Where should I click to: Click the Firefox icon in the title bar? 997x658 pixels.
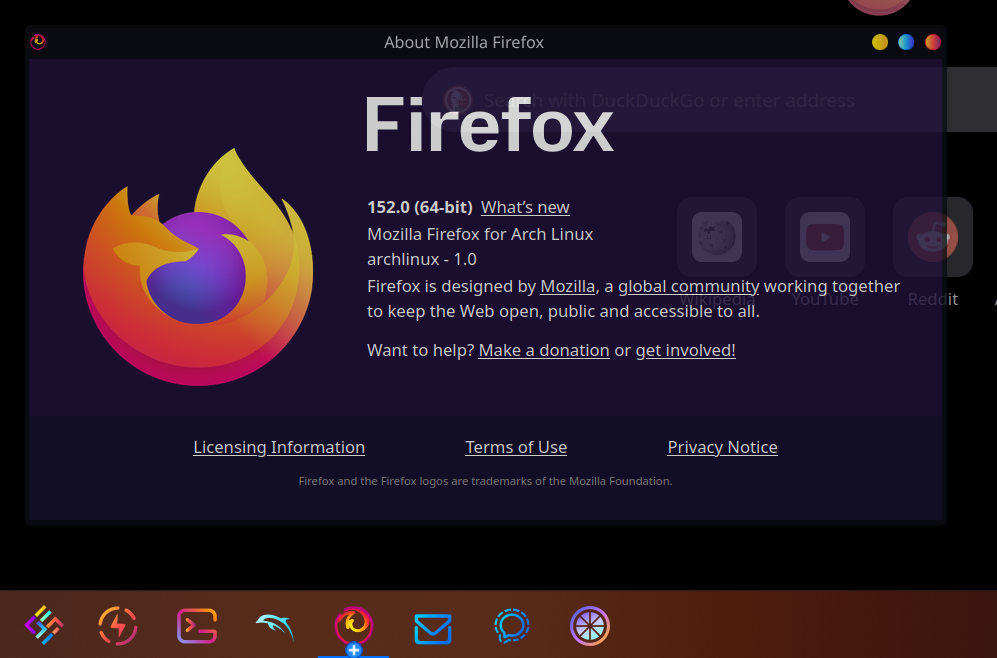38,42
